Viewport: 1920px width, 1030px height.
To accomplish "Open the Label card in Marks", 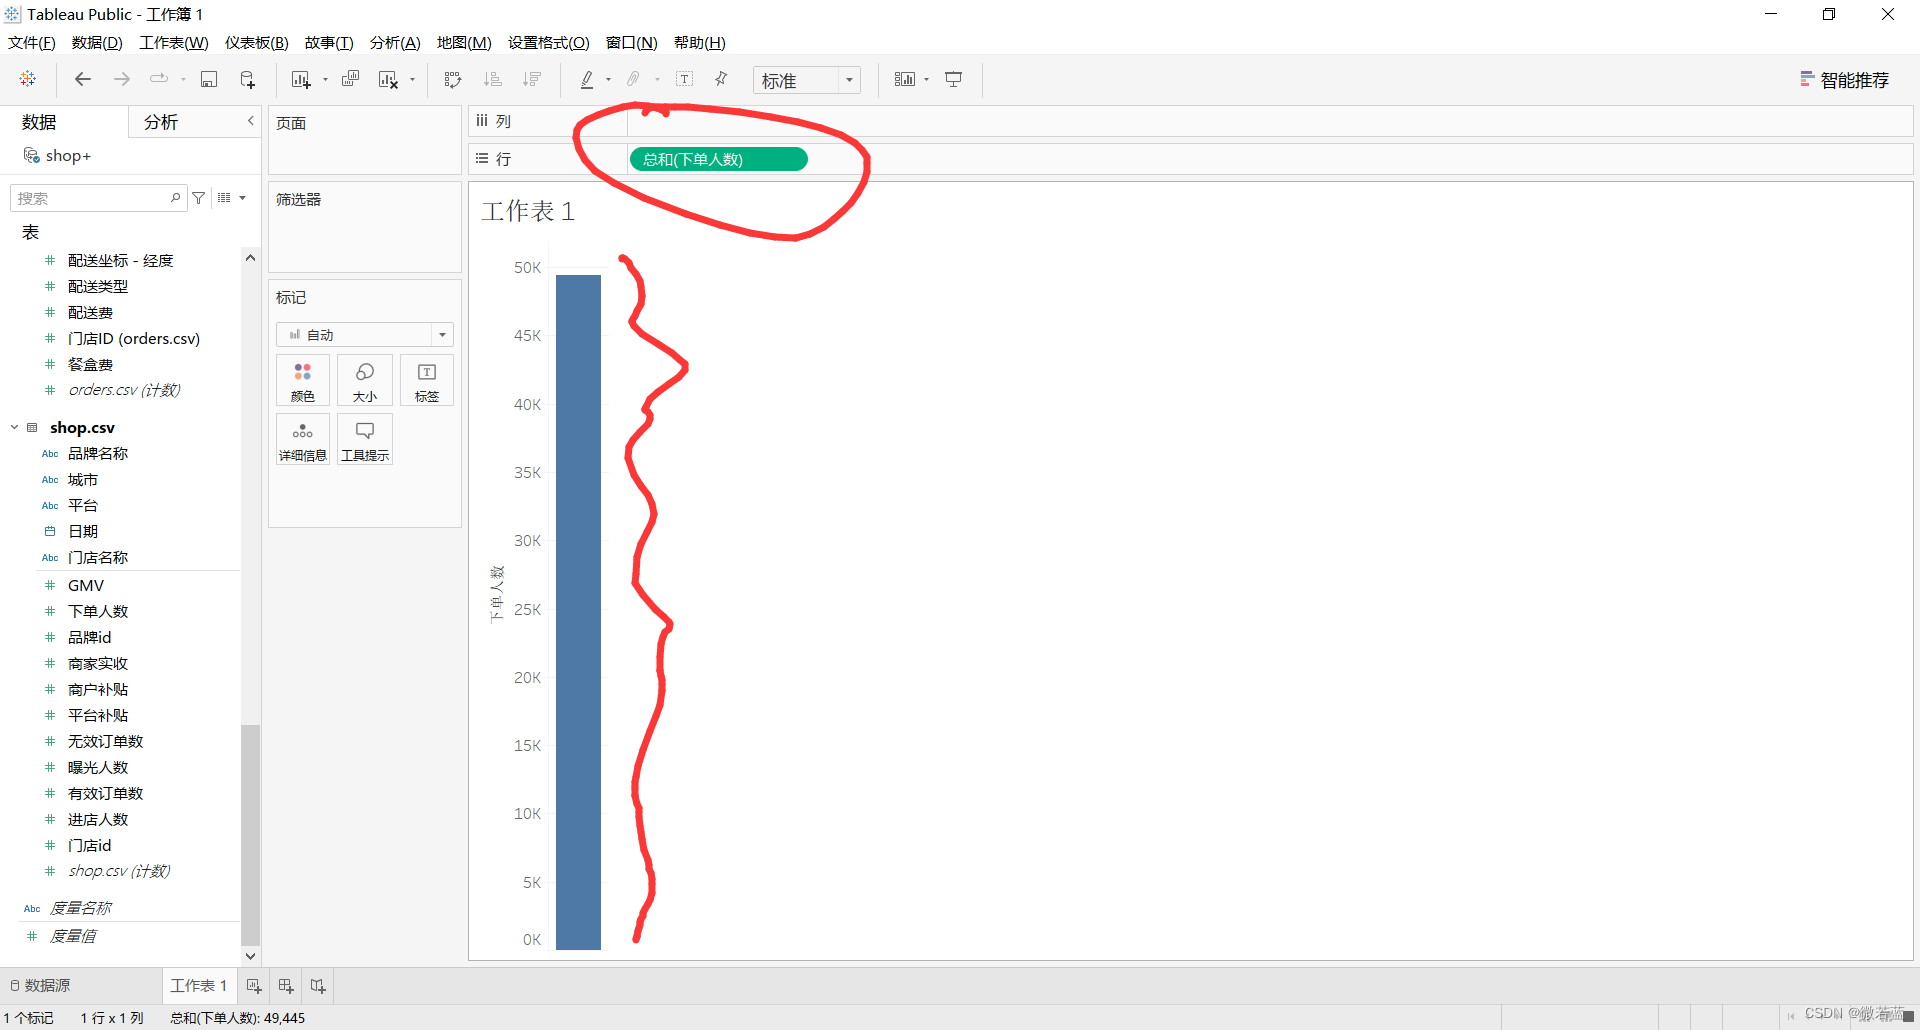I will [x=427, y=381].
